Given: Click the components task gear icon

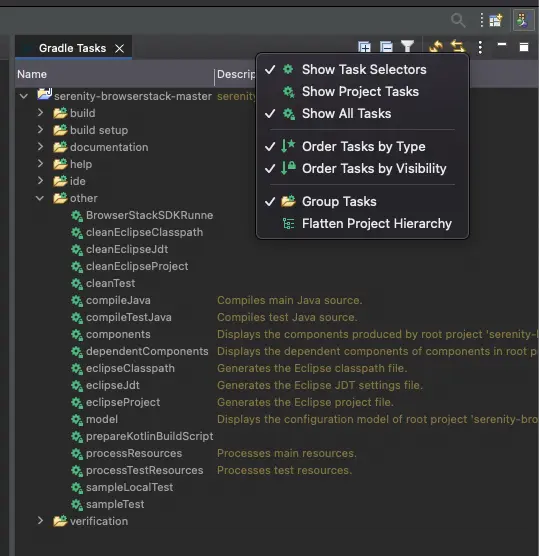Looking at the screenshot, I should (77, 335).
